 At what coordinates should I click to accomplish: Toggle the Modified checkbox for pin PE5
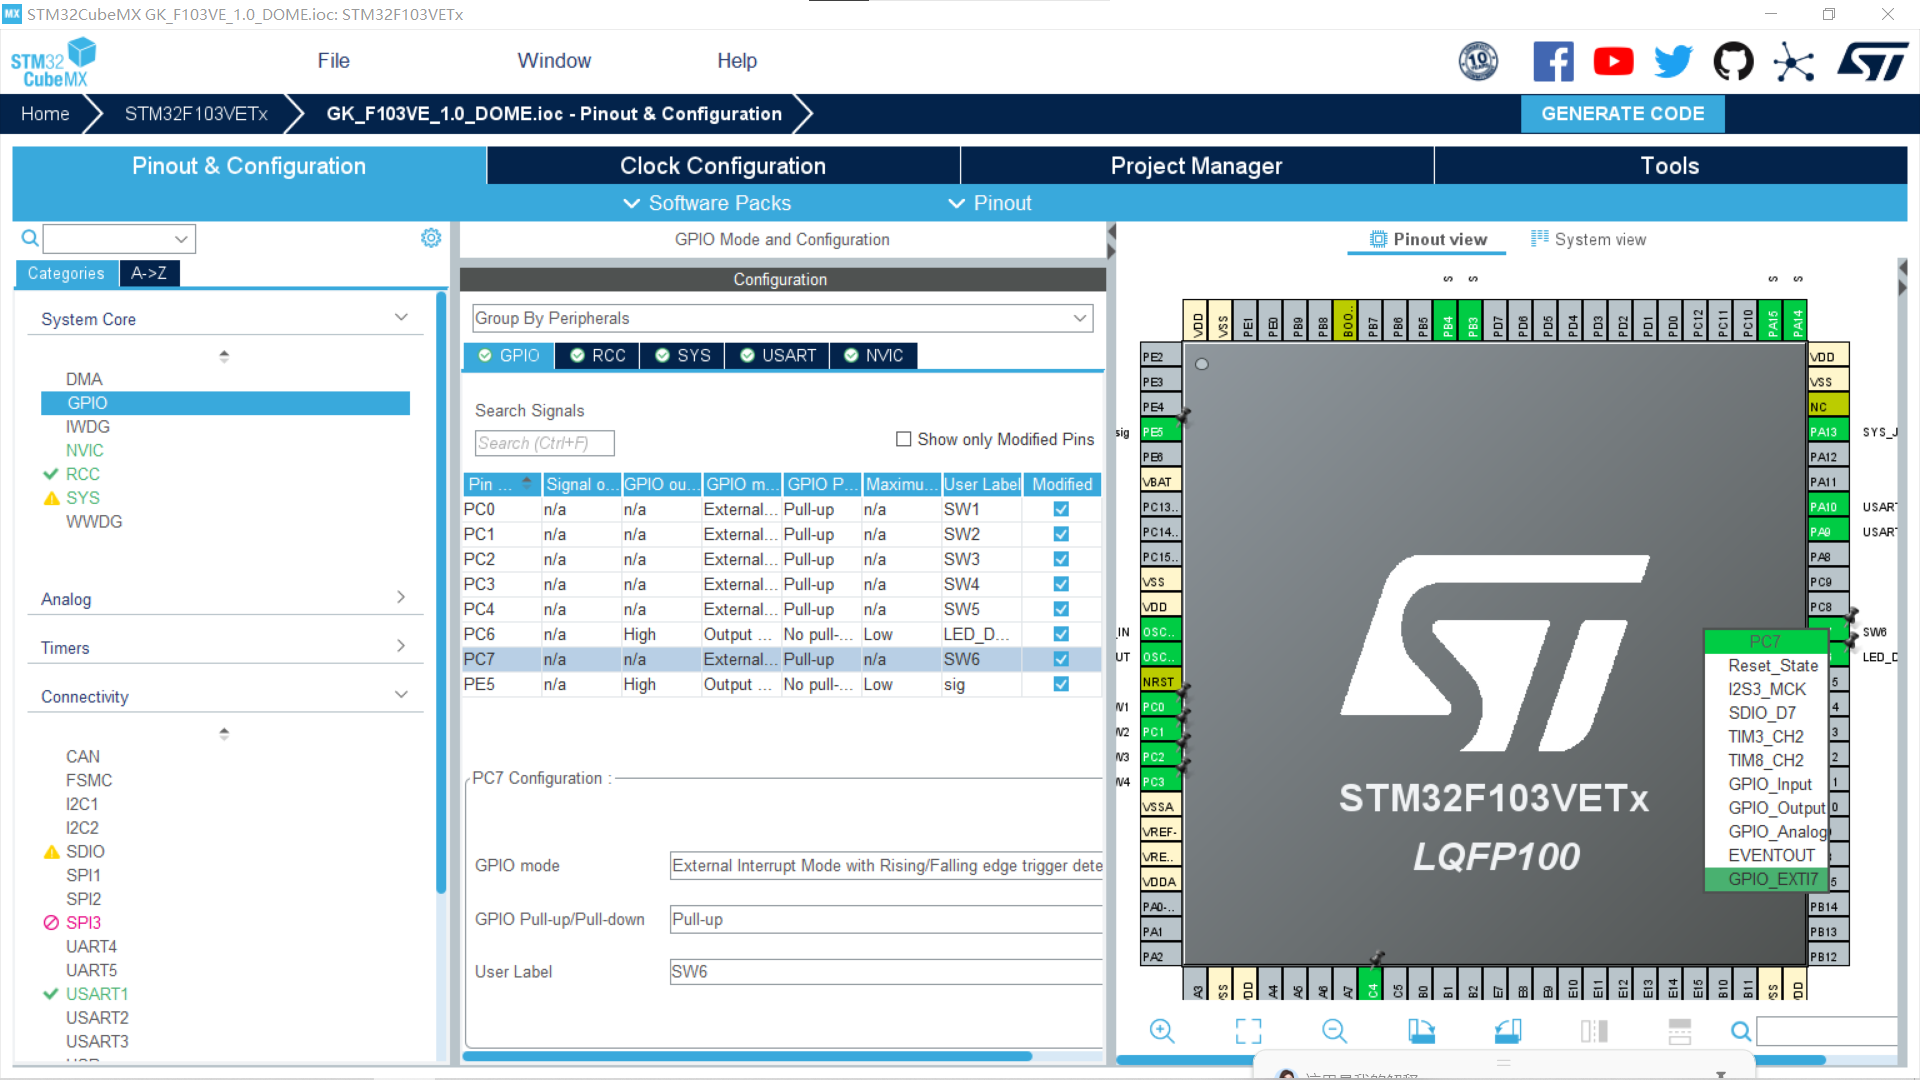(x=1060, y=684)
